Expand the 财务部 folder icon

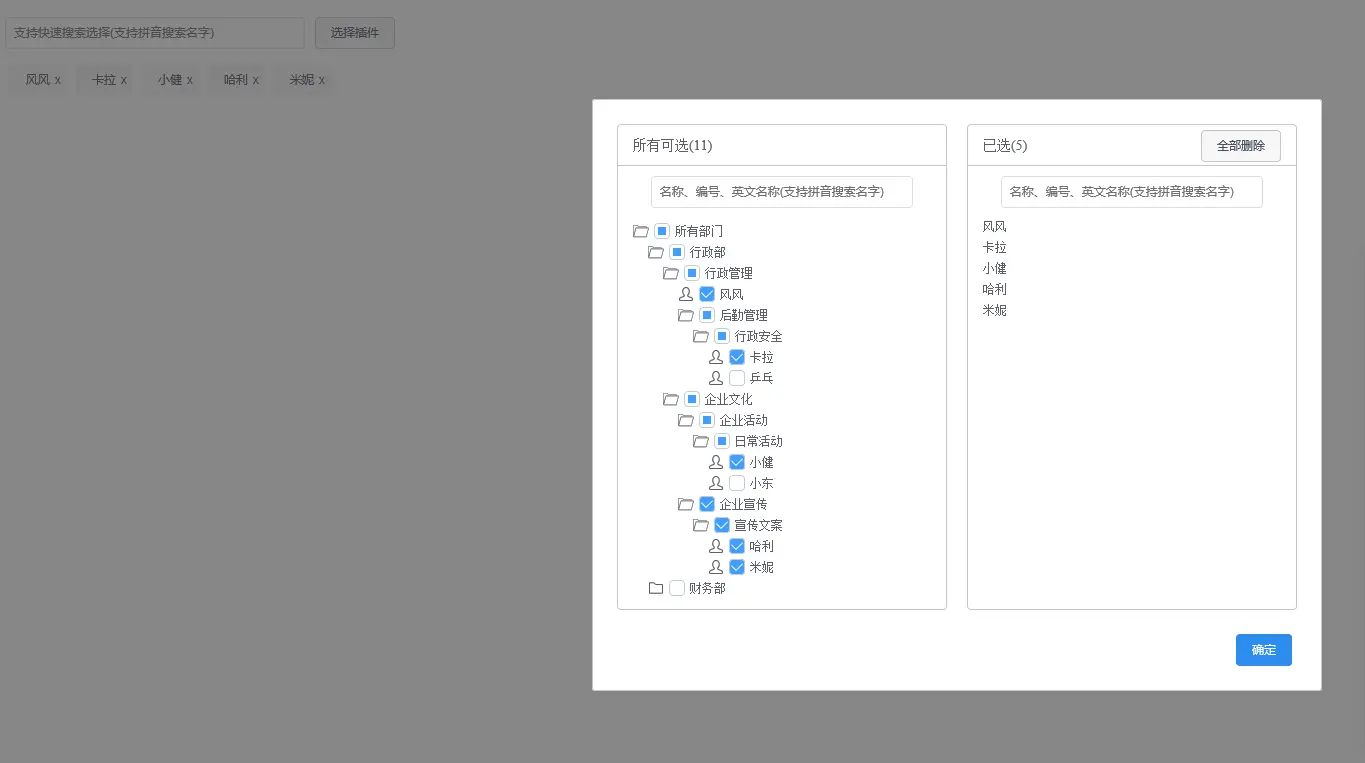pyautogui.click(x=656, y=588)
